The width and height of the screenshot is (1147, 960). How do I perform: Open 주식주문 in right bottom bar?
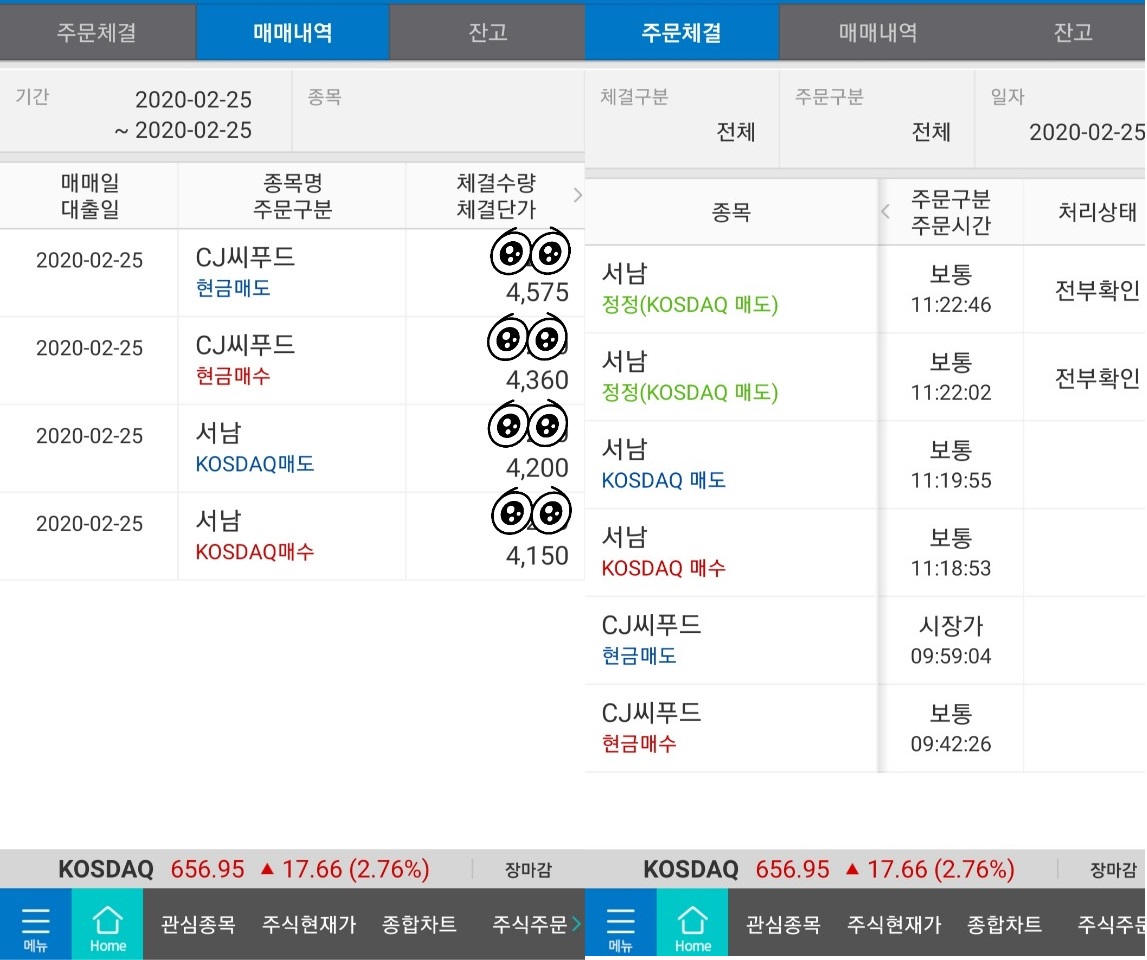click(1112, 924)
